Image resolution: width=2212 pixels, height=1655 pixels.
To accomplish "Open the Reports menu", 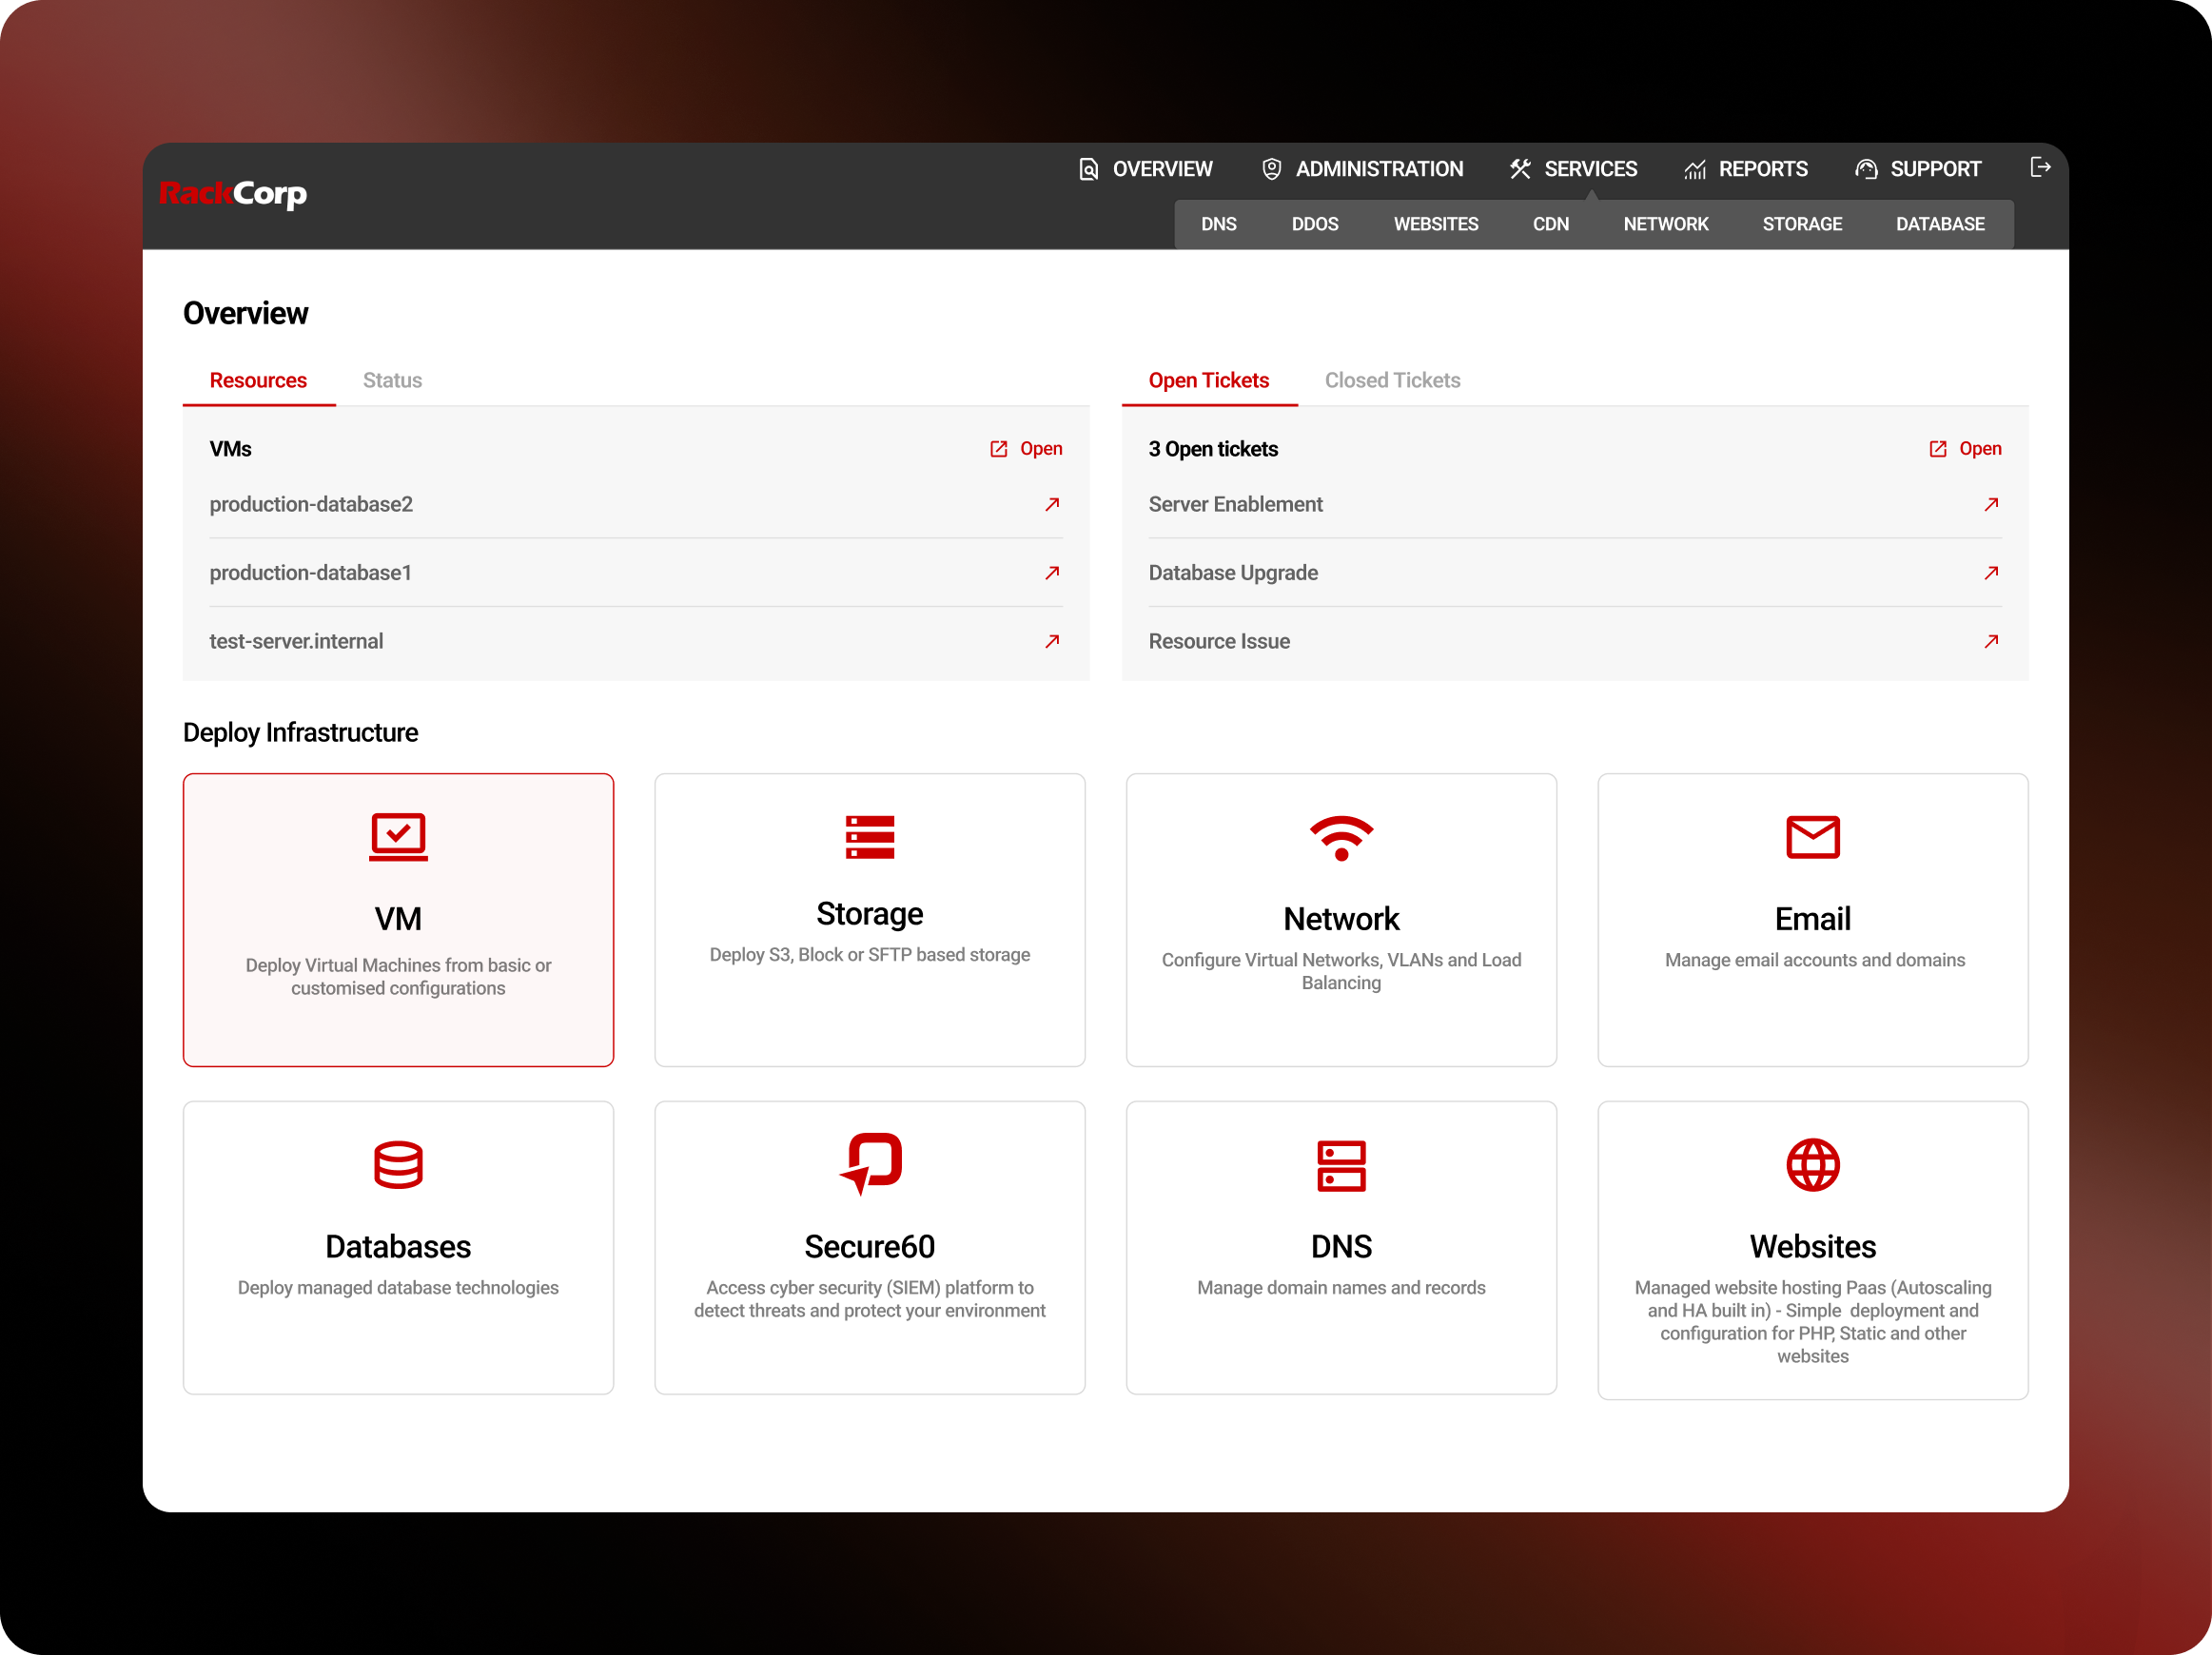I will click(1746, 169).
